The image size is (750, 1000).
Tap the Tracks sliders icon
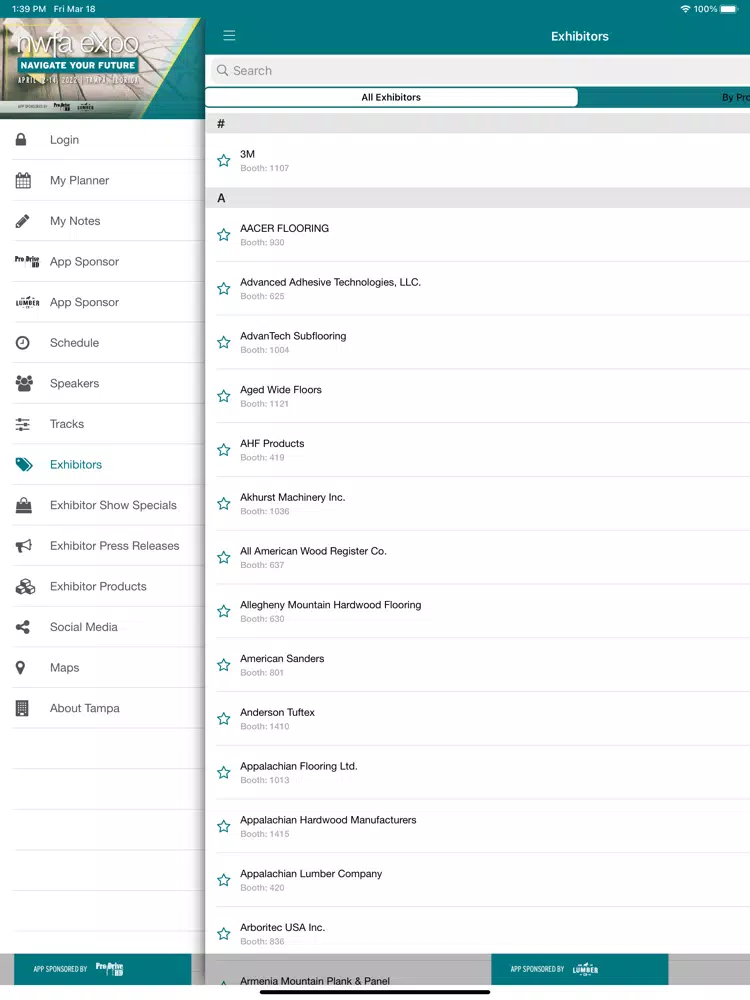(x=22, y=424)
